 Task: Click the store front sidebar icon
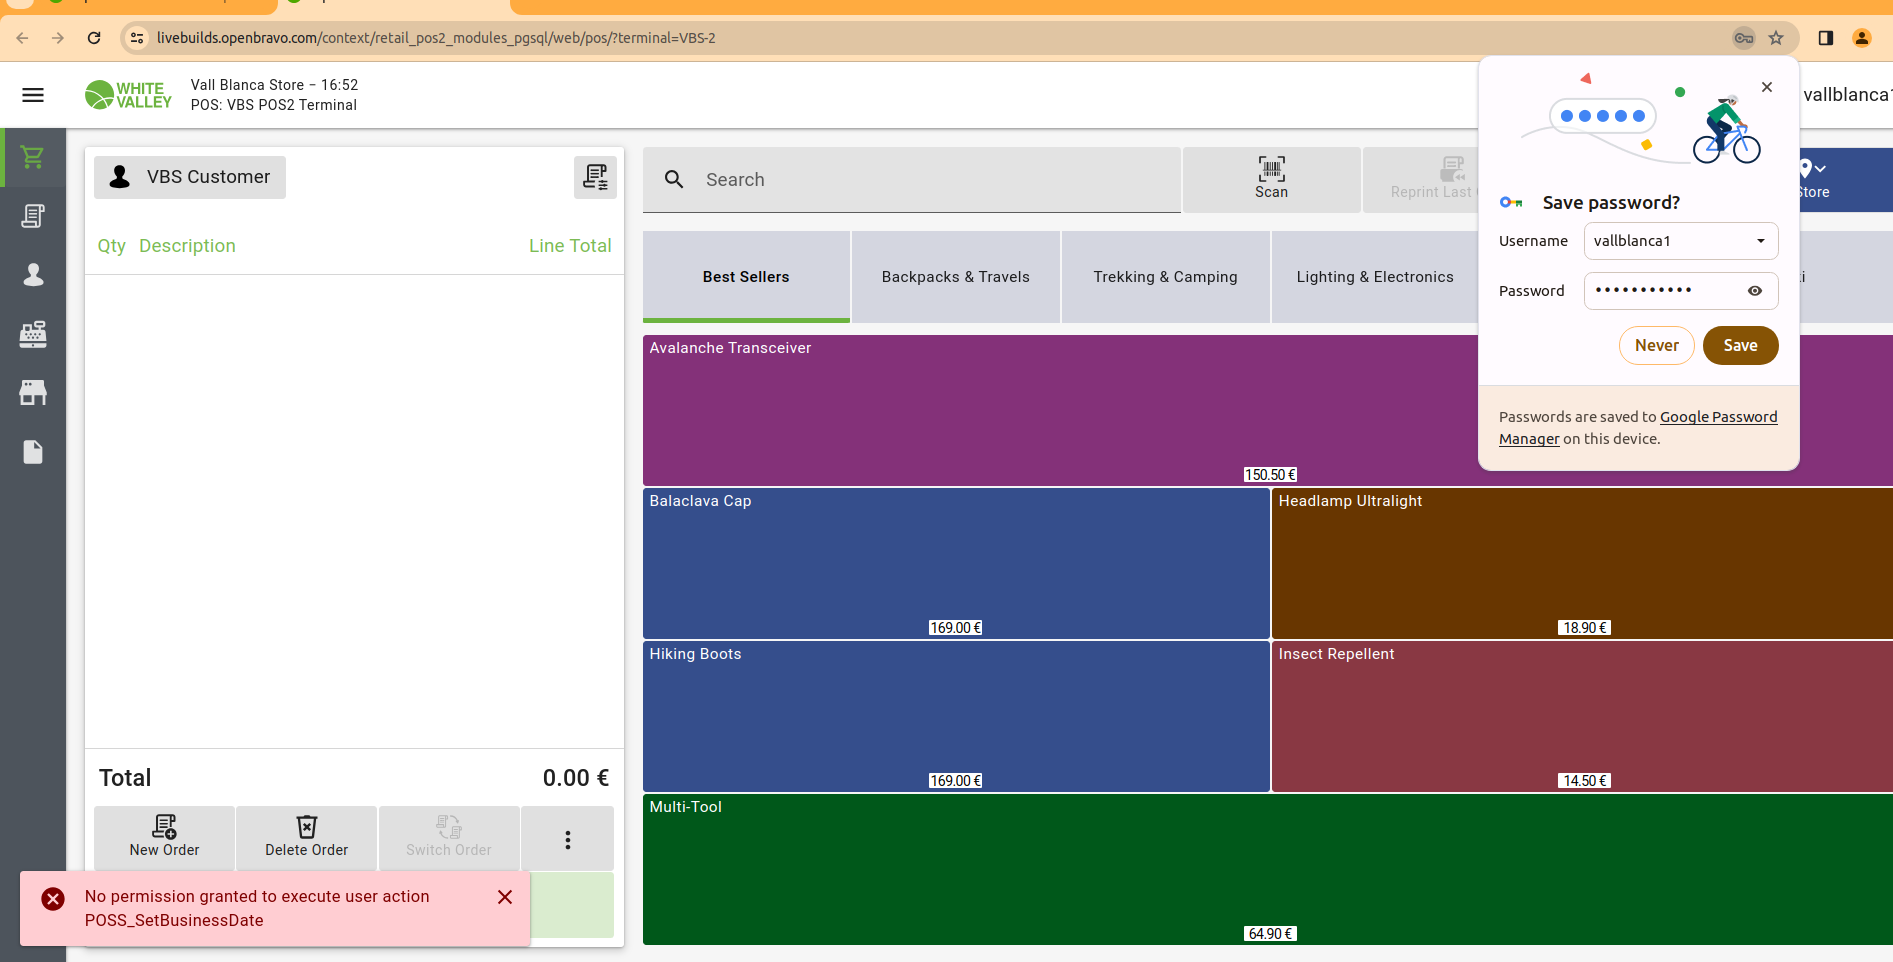(33, 393)
